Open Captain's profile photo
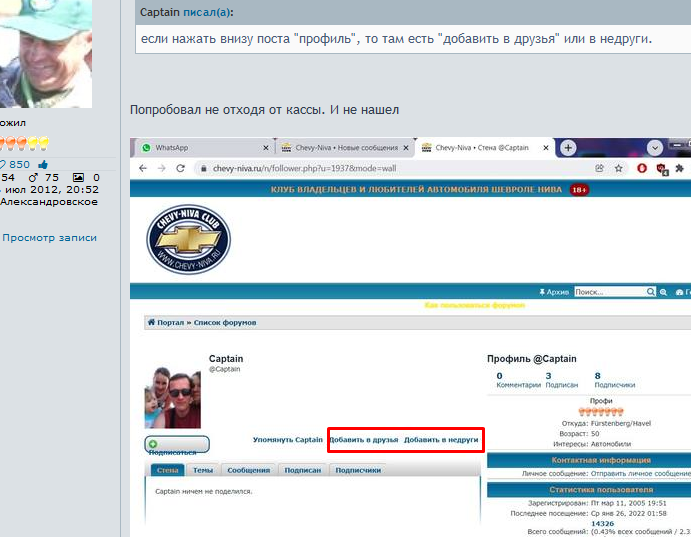 173,398
